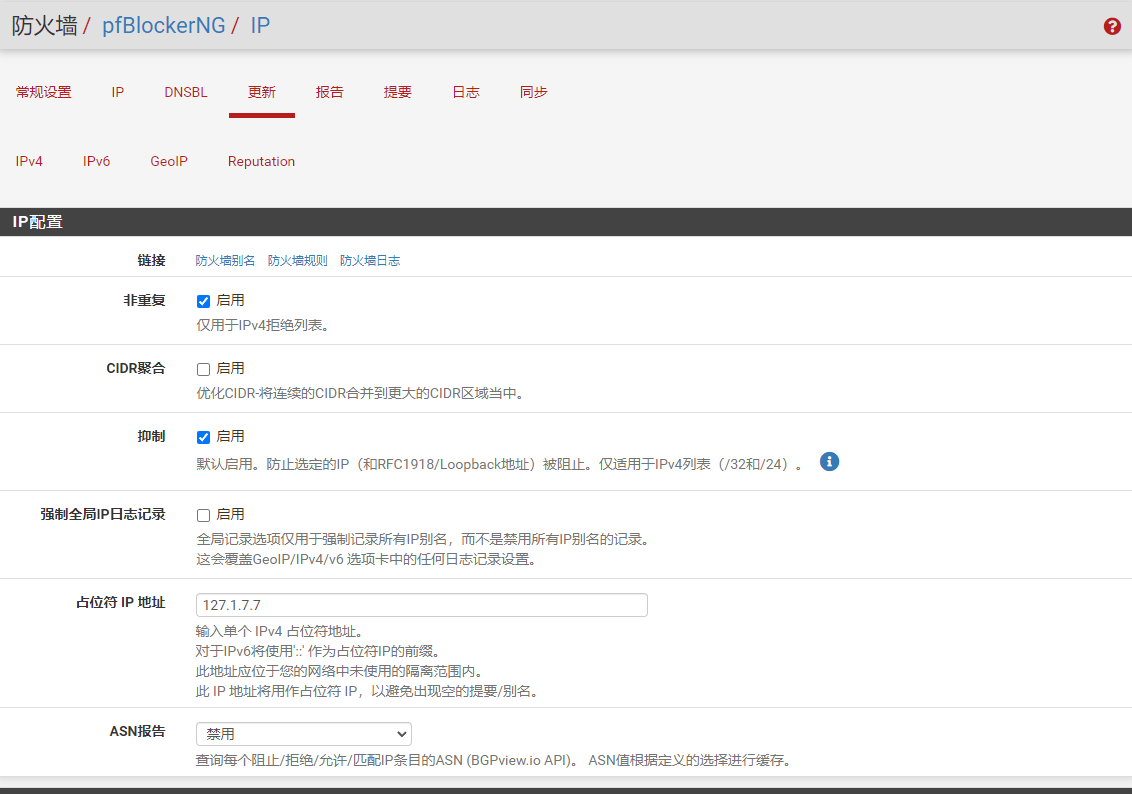
Task: Open the DNSBL tab
Action: (186, 92)
